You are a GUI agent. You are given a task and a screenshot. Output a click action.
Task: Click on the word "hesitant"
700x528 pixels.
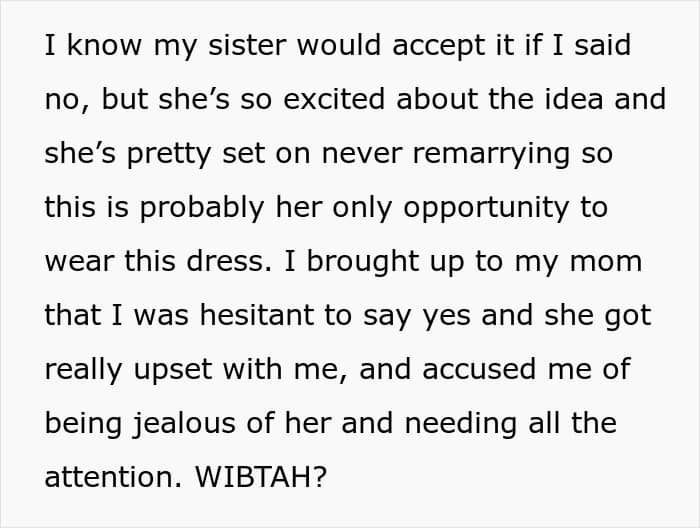[x=257, y=315]
